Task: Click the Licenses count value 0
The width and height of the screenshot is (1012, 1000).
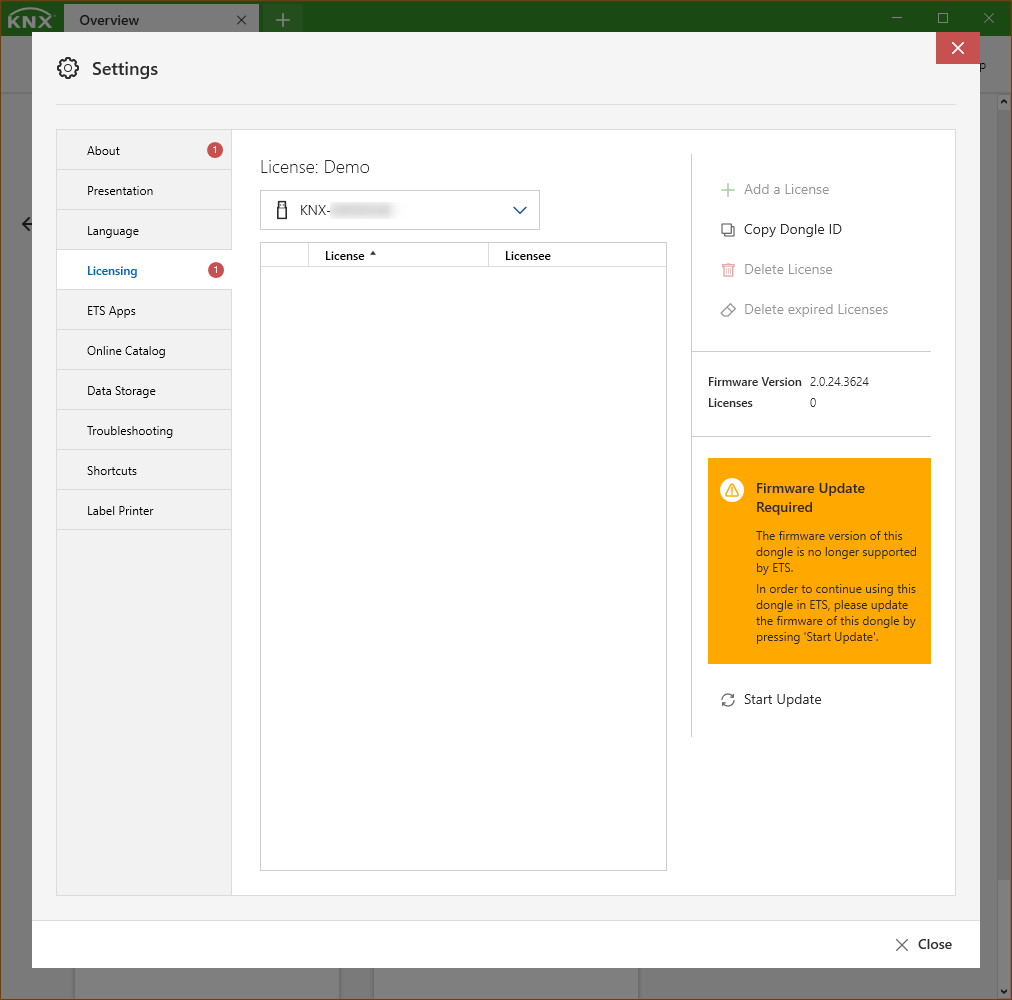Action: (813, 403)
